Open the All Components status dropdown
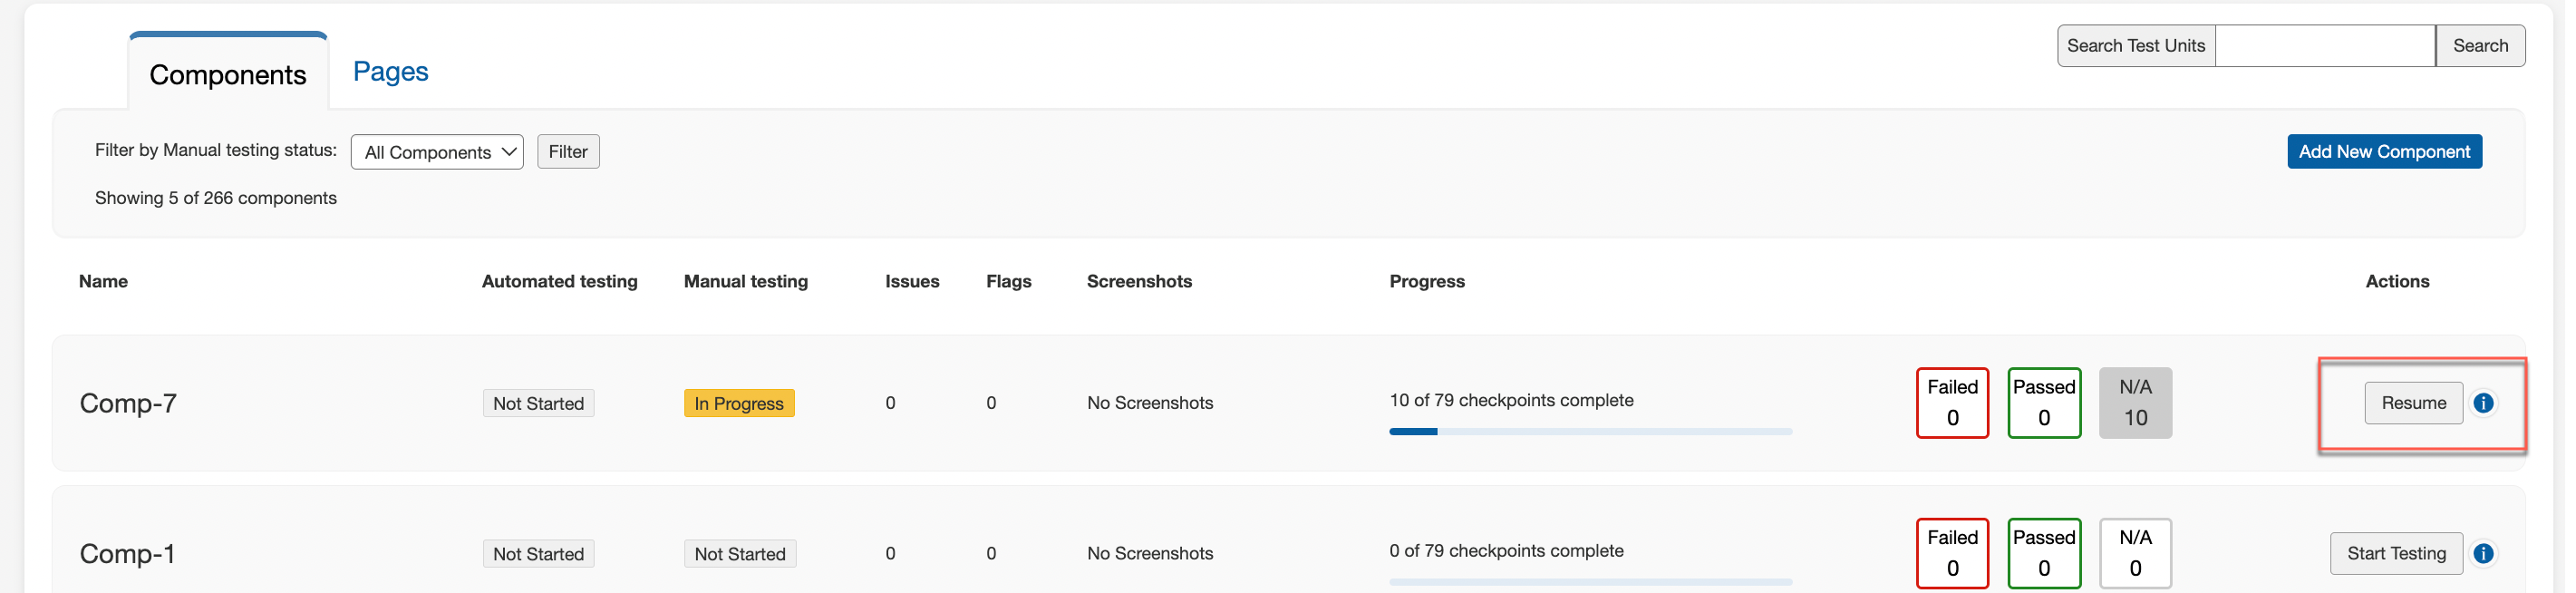 [437, 152]
